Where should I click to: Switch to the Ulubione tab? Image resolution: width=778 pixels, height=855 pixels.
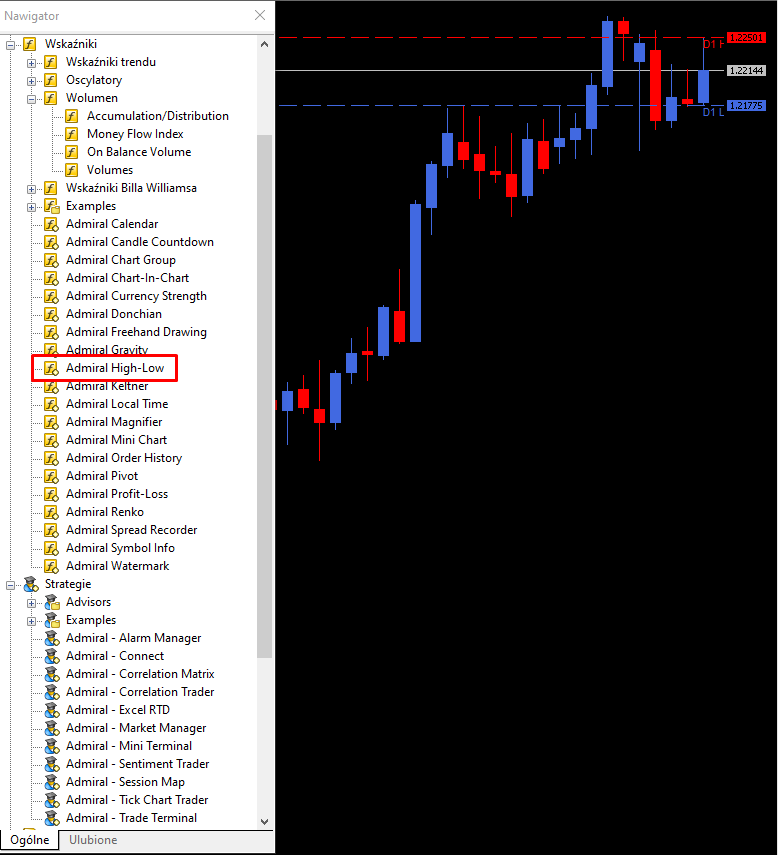[x=93, y=840]
